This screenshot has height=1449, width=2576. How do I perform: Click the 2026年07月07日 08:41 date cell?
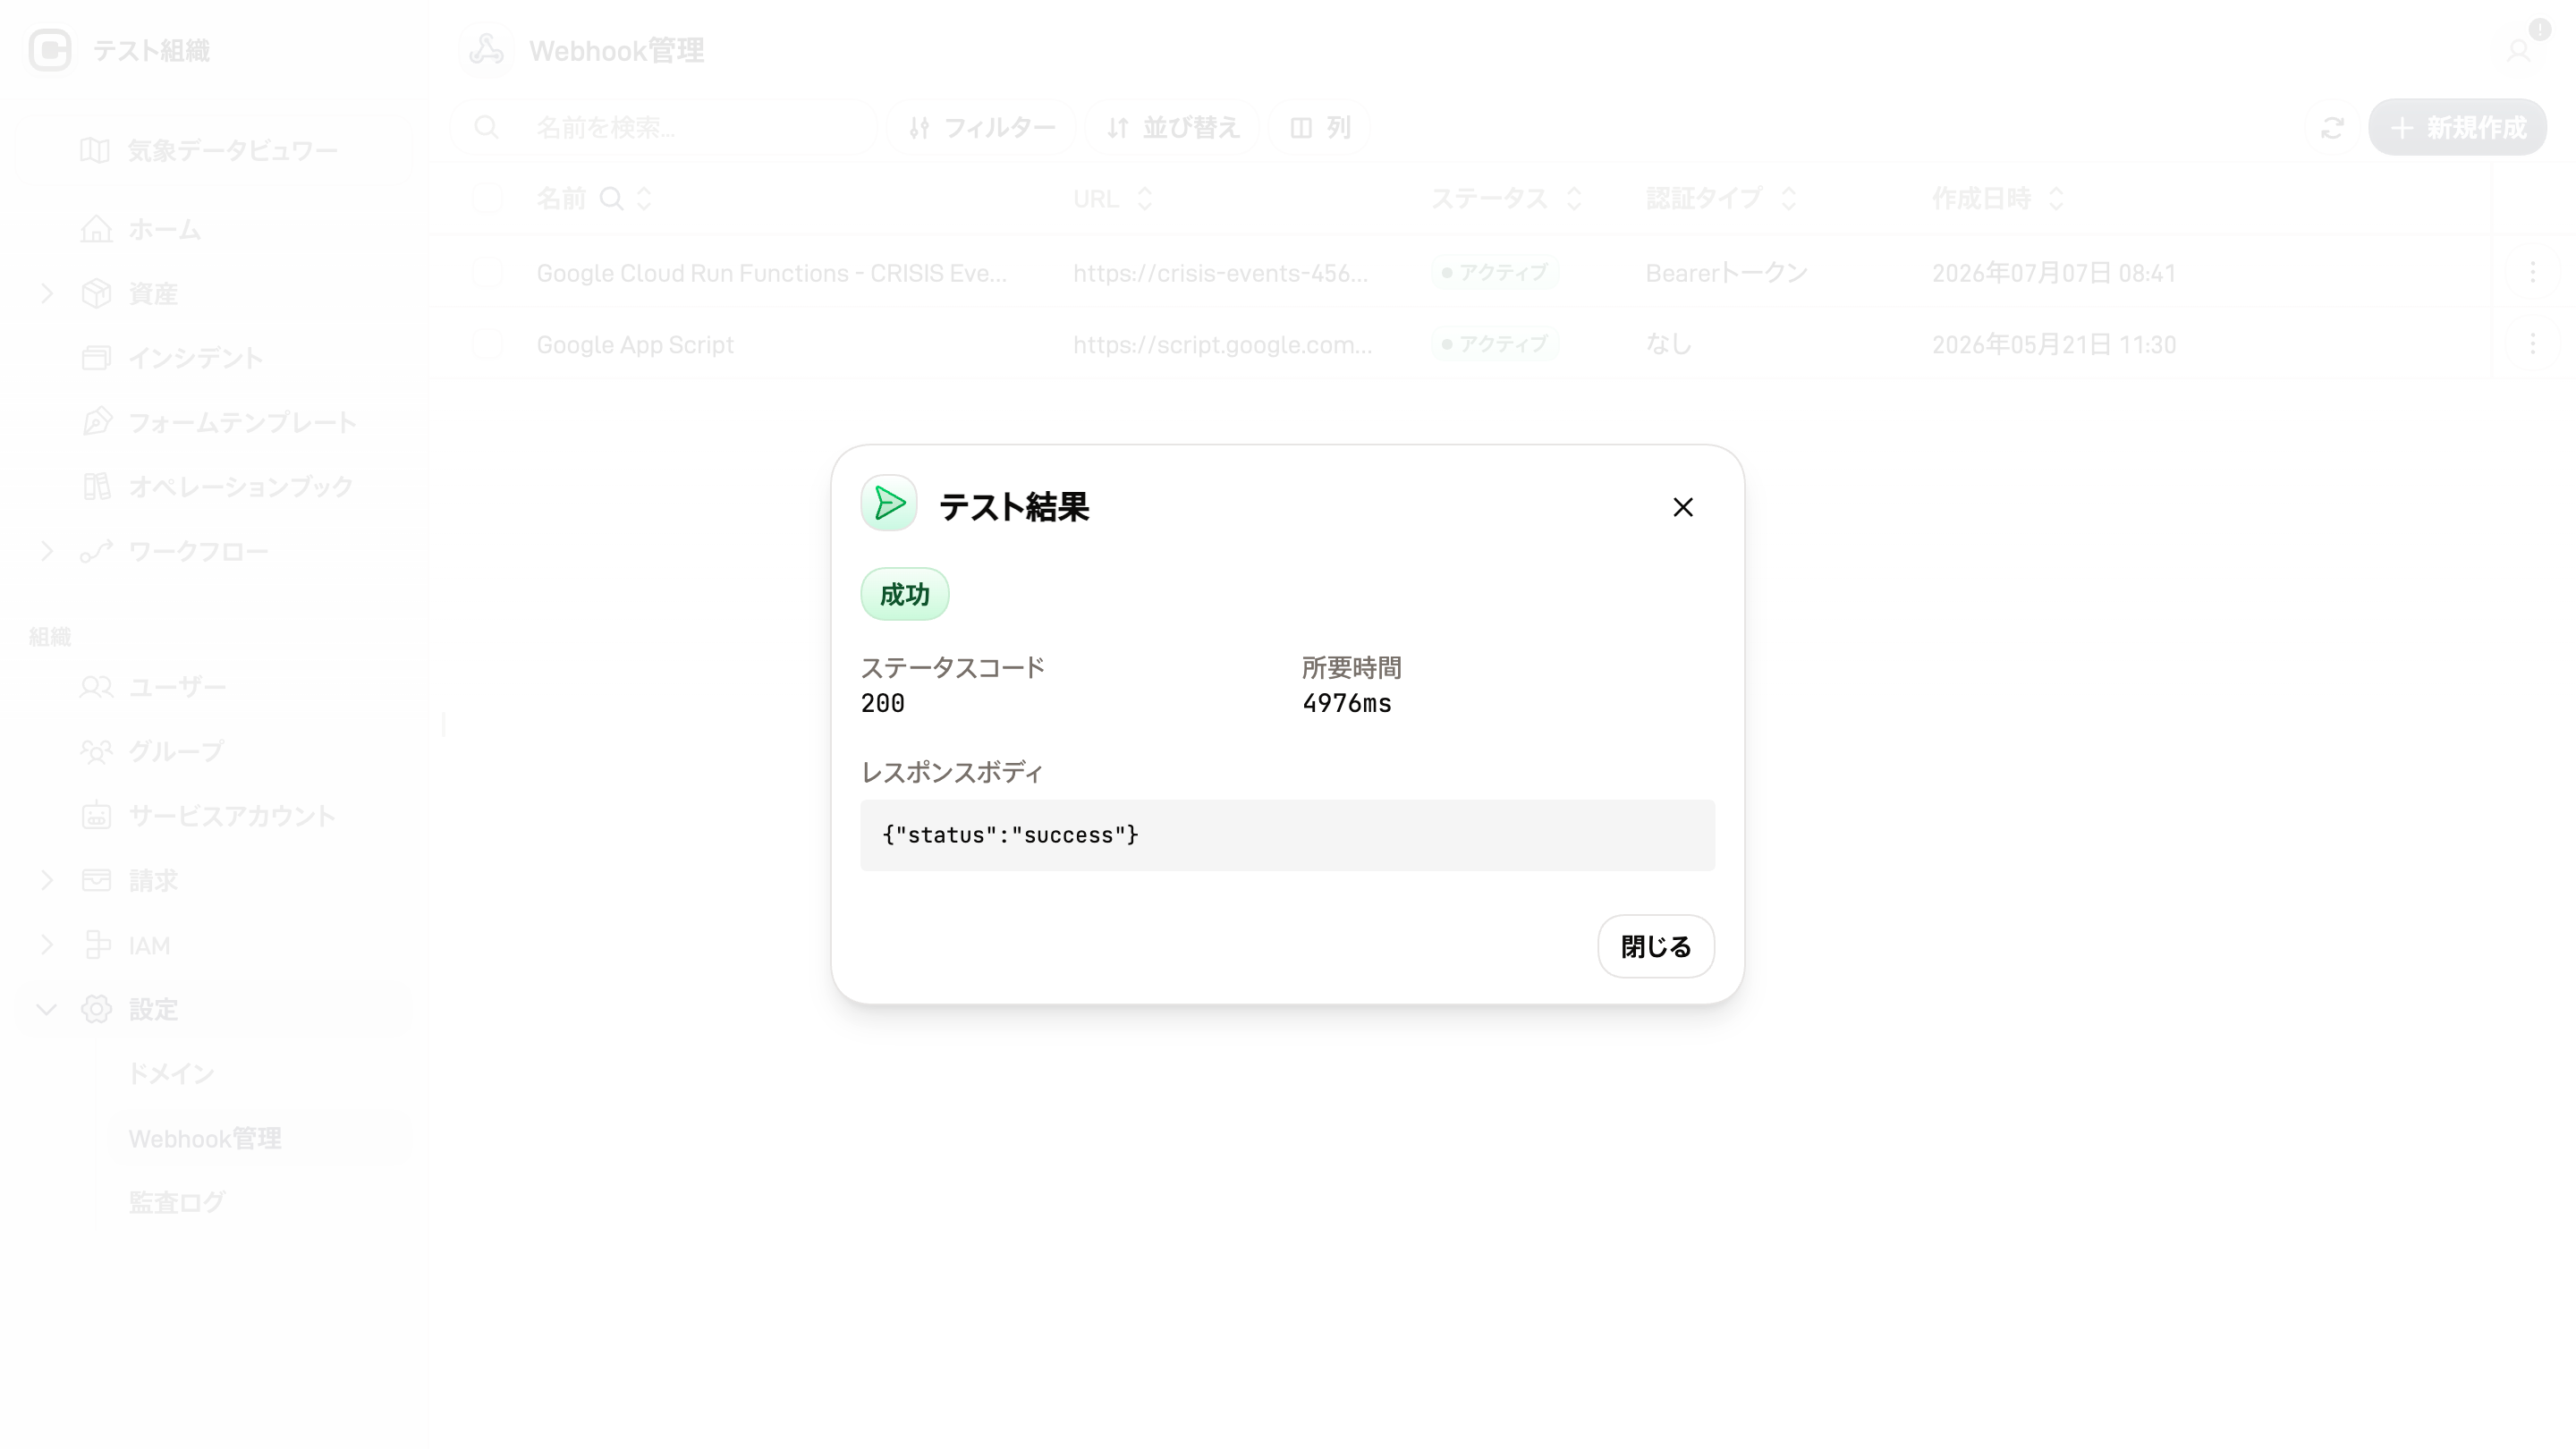[x=2054, y=273]
